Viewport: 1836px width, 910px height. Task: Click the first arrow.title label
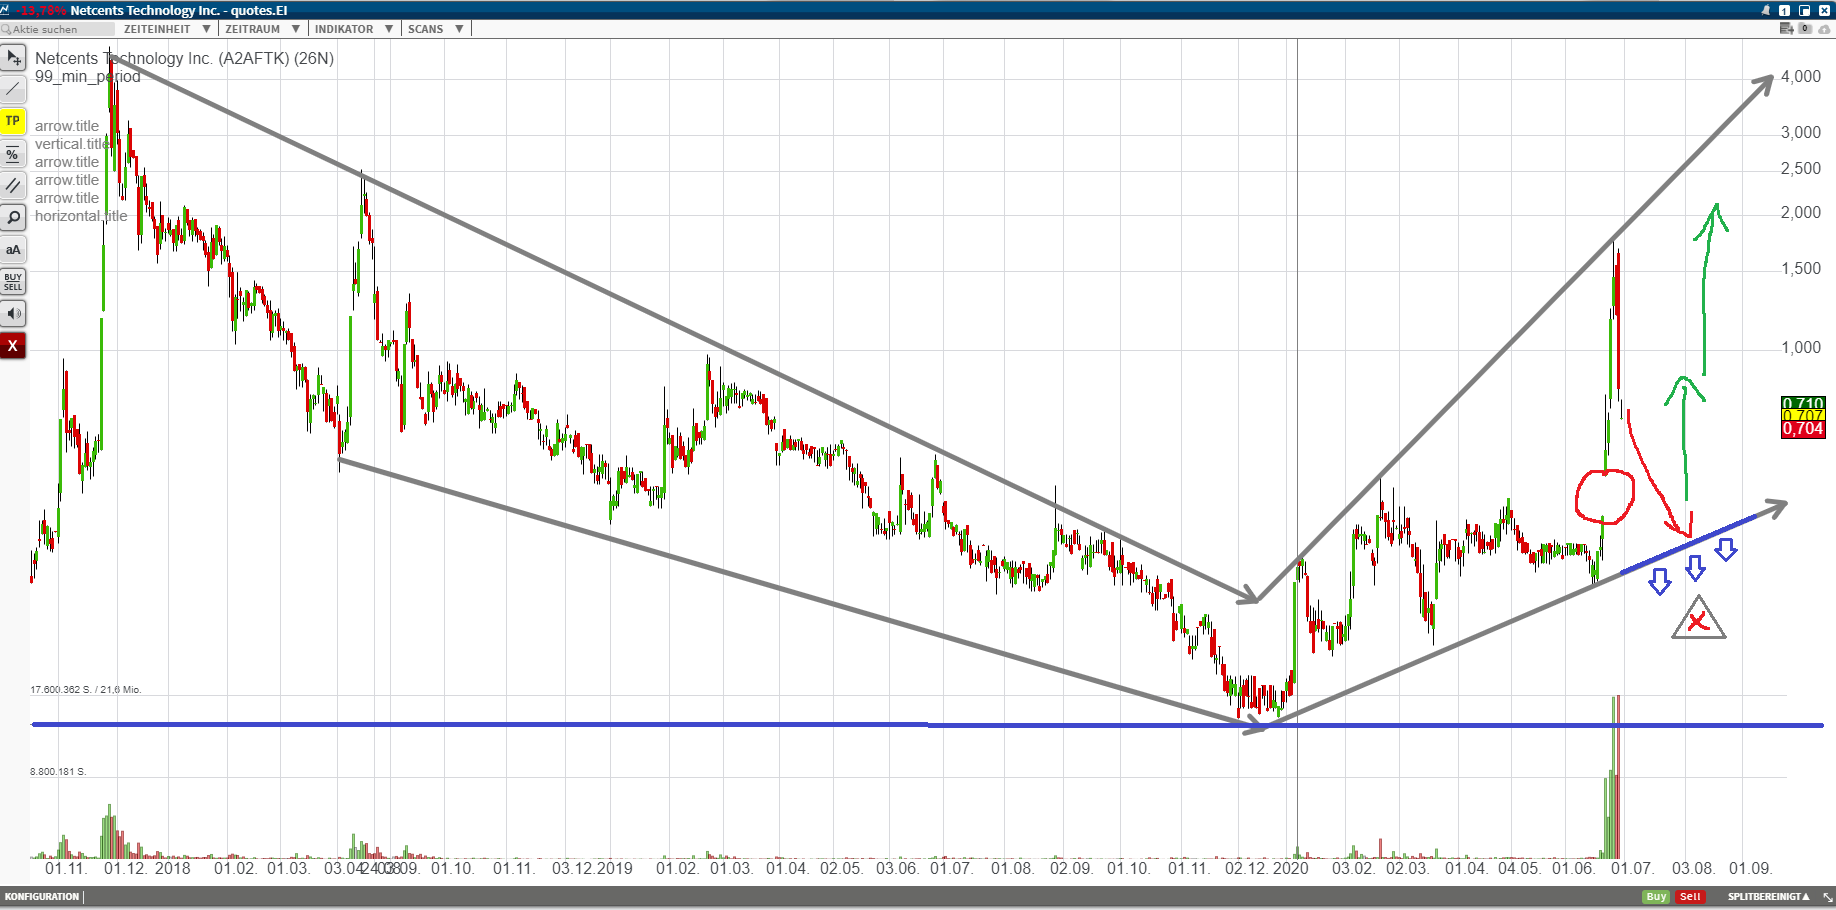[67, 126]
